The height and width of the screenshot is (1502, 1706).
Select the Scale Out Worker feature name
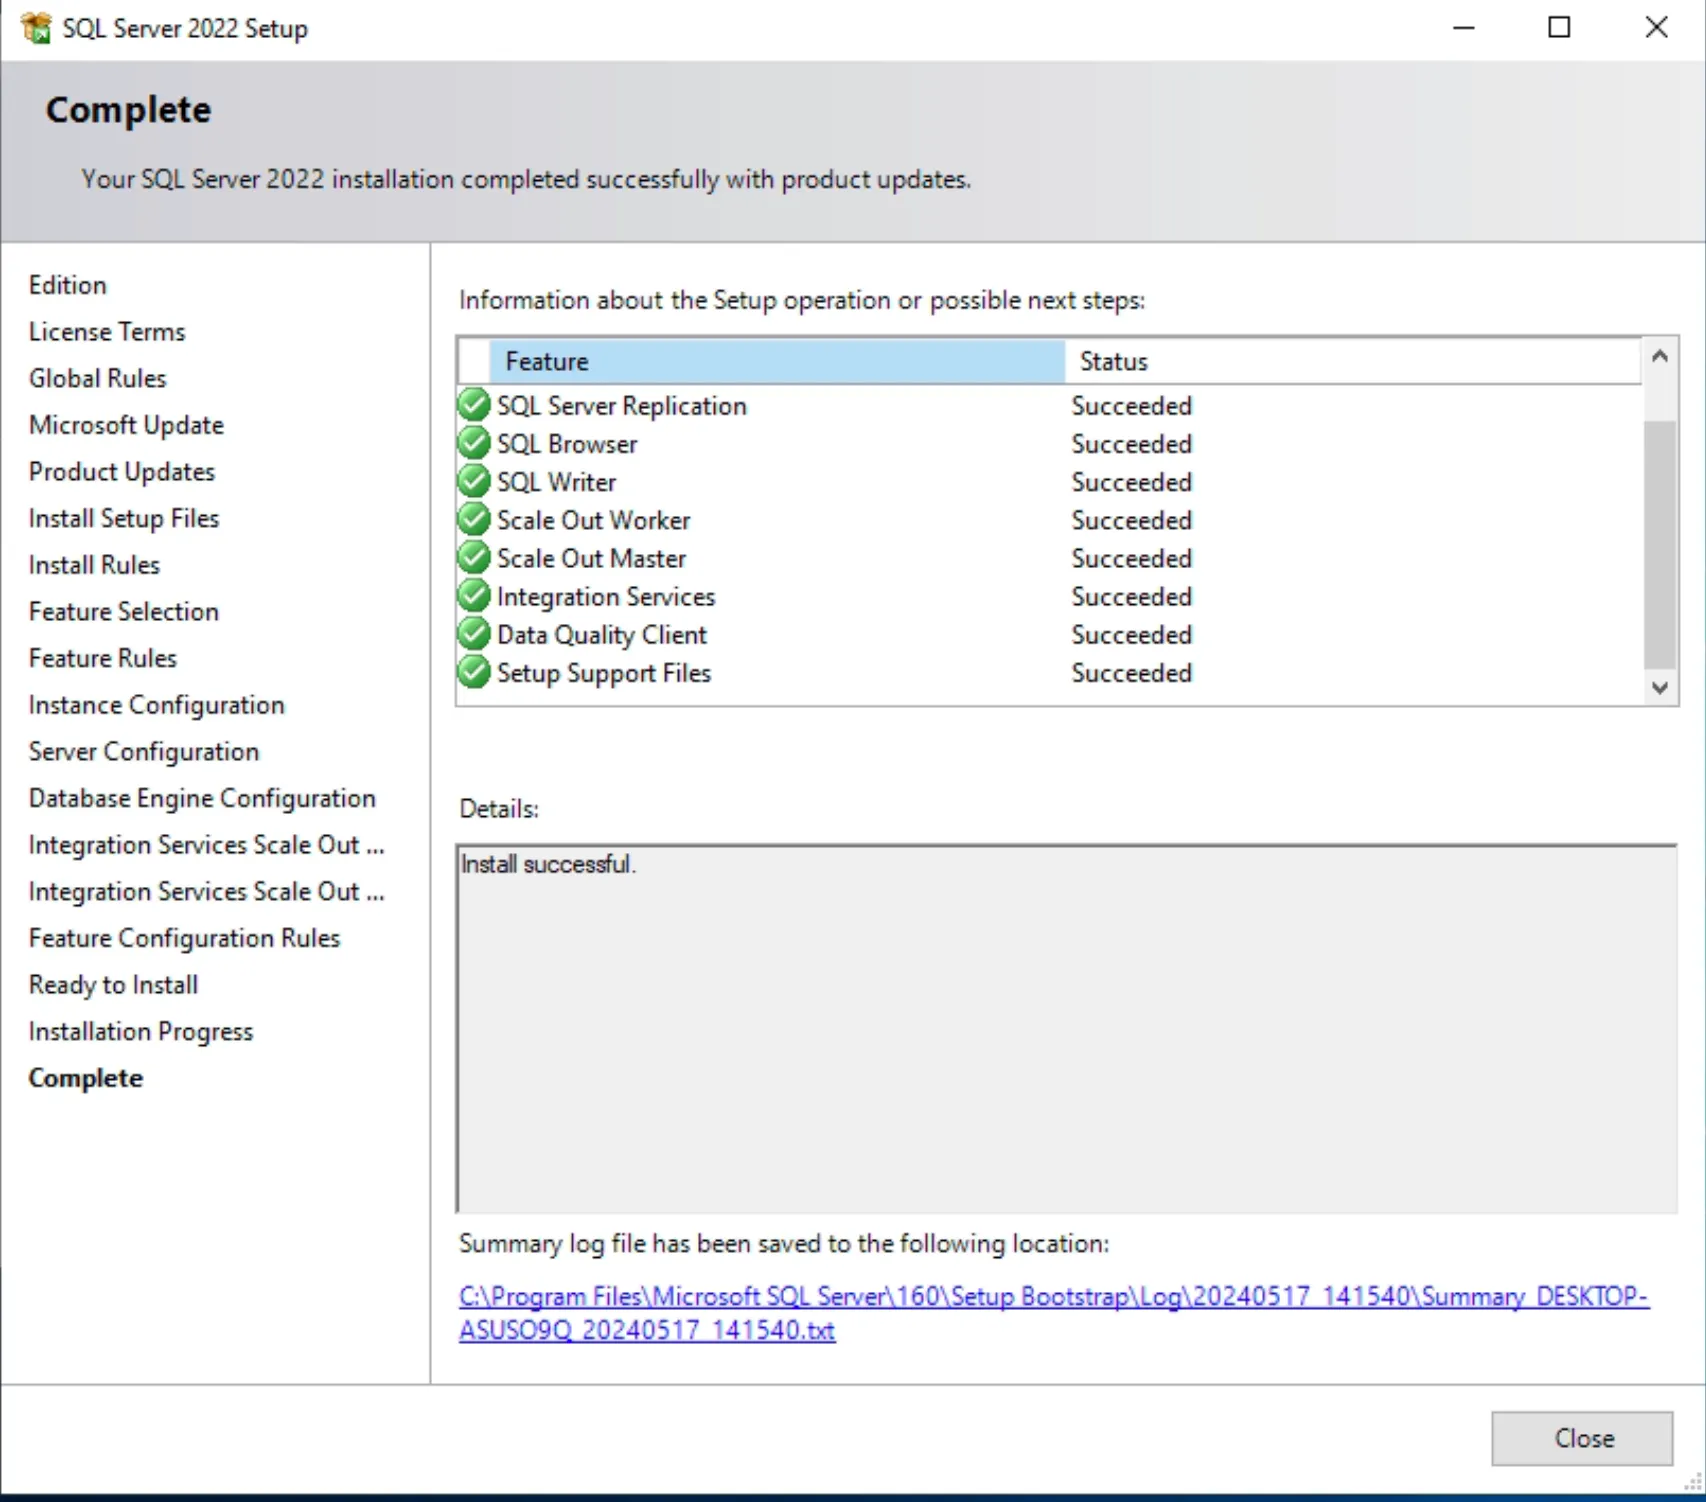[x=593, y=519]
